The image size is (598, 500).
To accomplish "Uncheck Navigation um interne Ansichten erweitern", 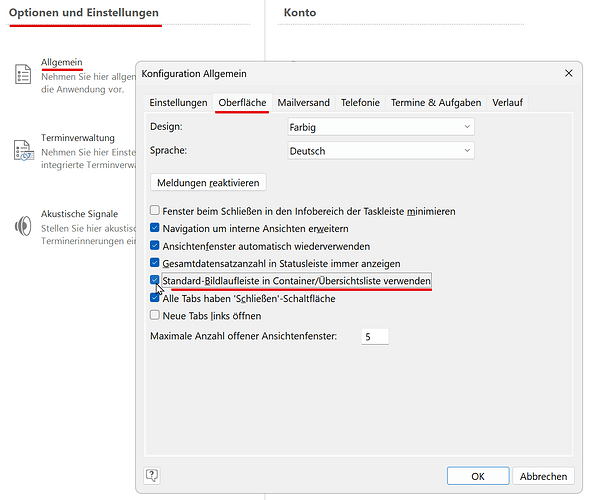I will 154,228.
